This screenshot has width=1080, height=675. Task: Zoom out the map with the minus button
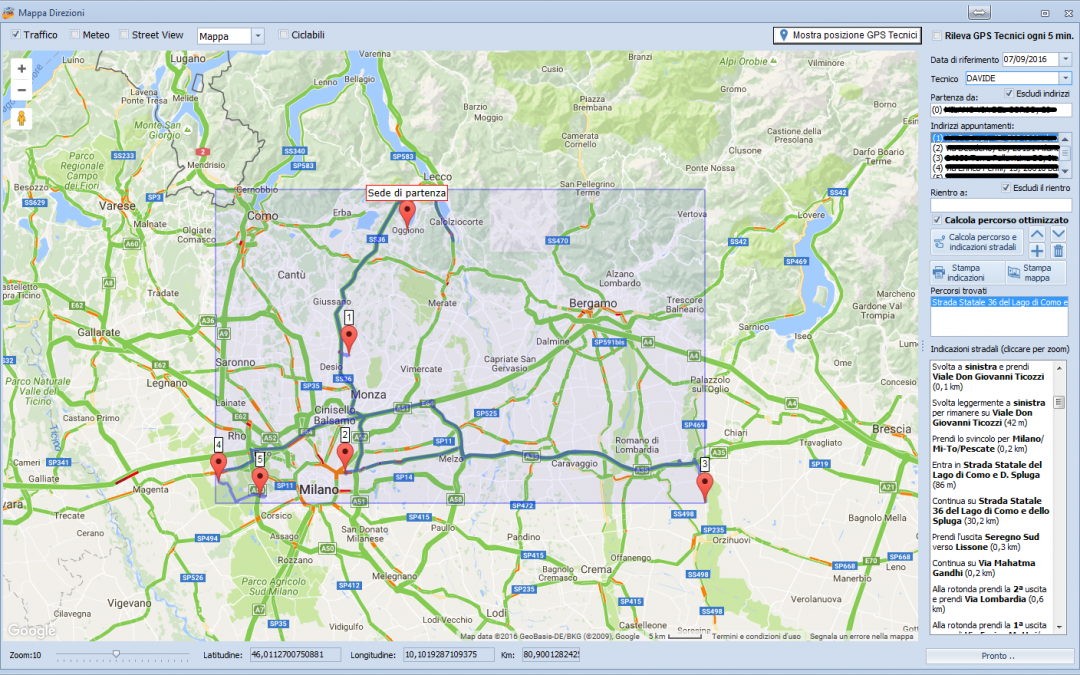point(21,90)
